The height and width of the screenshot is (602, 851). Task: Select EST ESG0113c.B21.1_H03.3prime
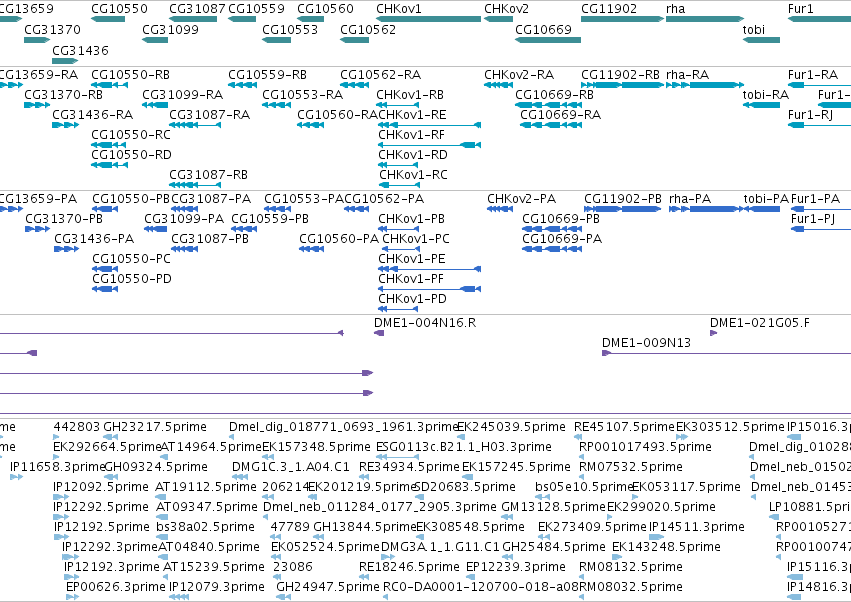pyautogui.click(x=463, y=447)
